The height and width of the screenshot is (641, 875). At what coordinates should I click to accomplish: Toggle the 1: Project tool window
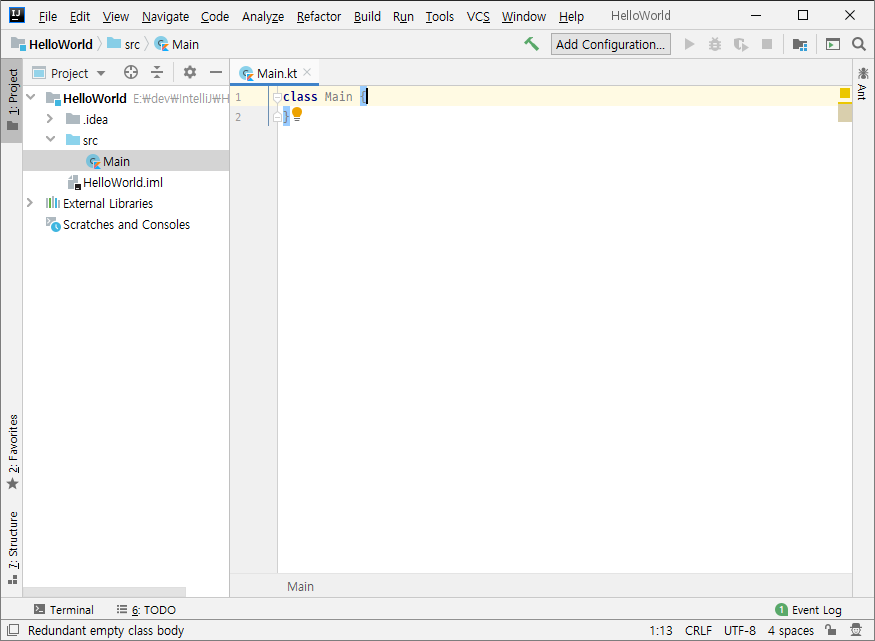tap(12, 99)
